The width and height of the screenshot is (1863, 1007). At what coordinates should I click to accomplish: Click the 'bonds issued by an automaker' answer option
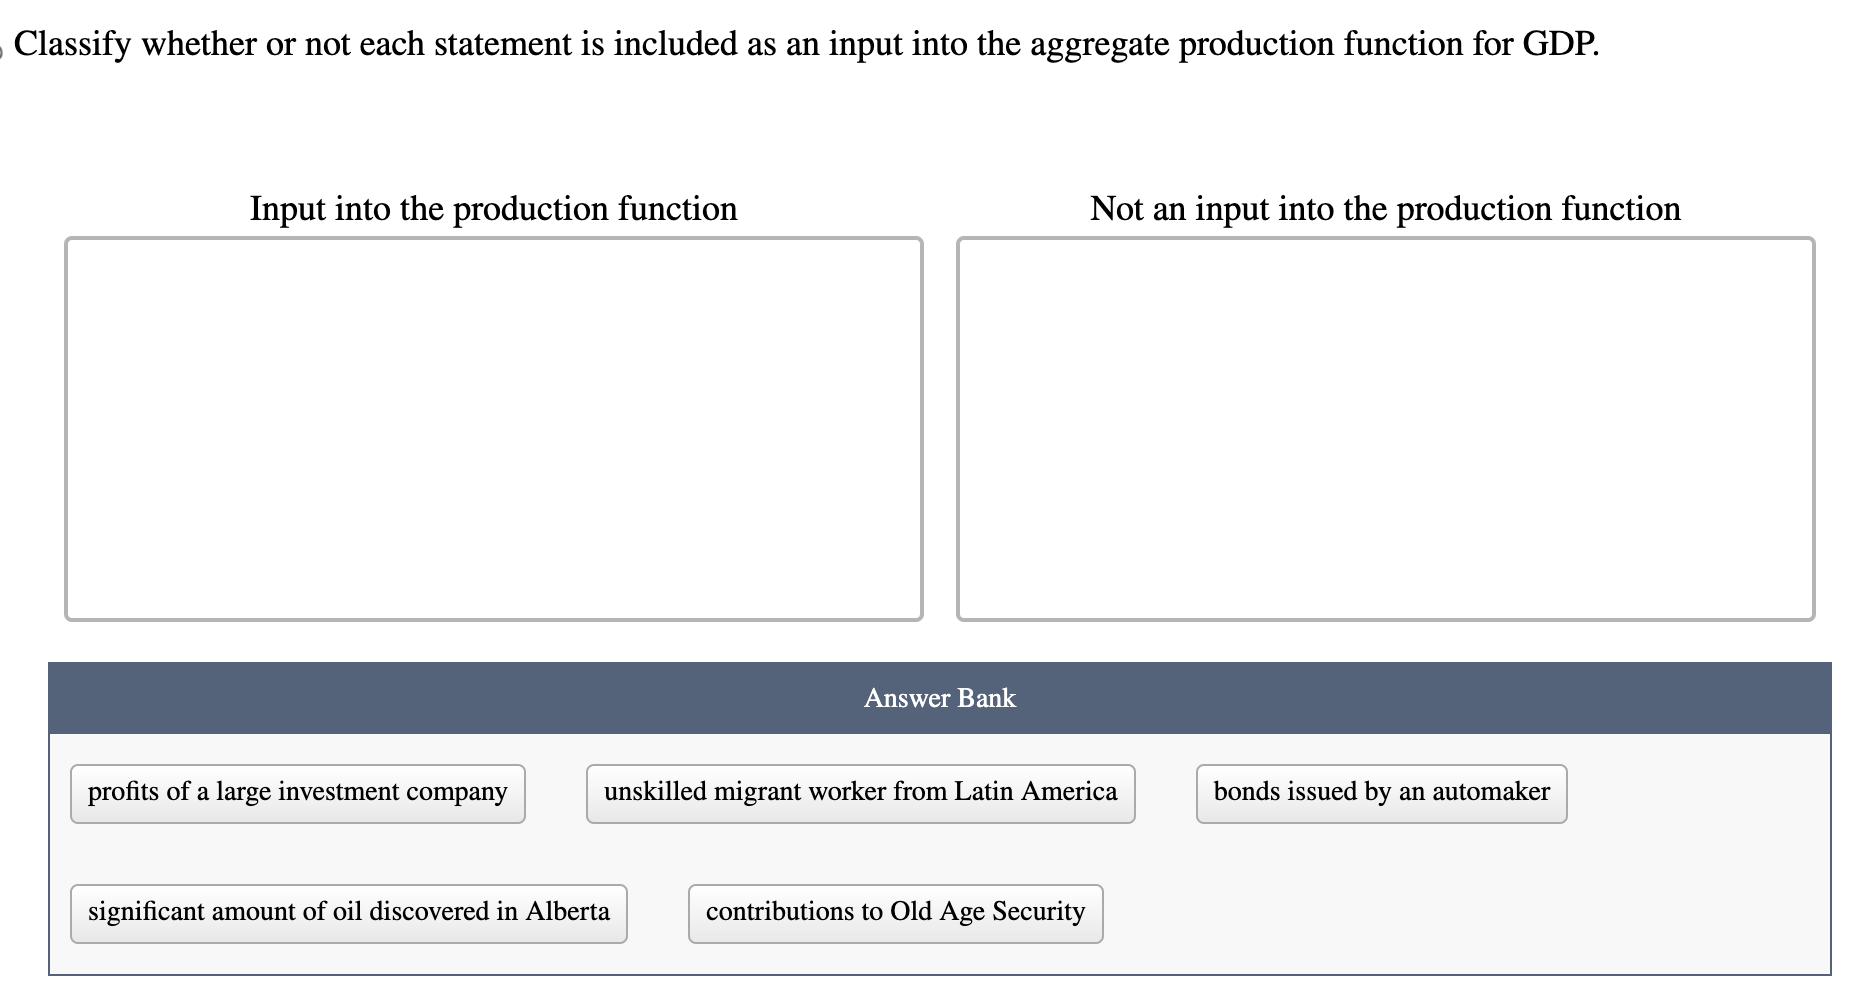click(x=1381, y=792)
